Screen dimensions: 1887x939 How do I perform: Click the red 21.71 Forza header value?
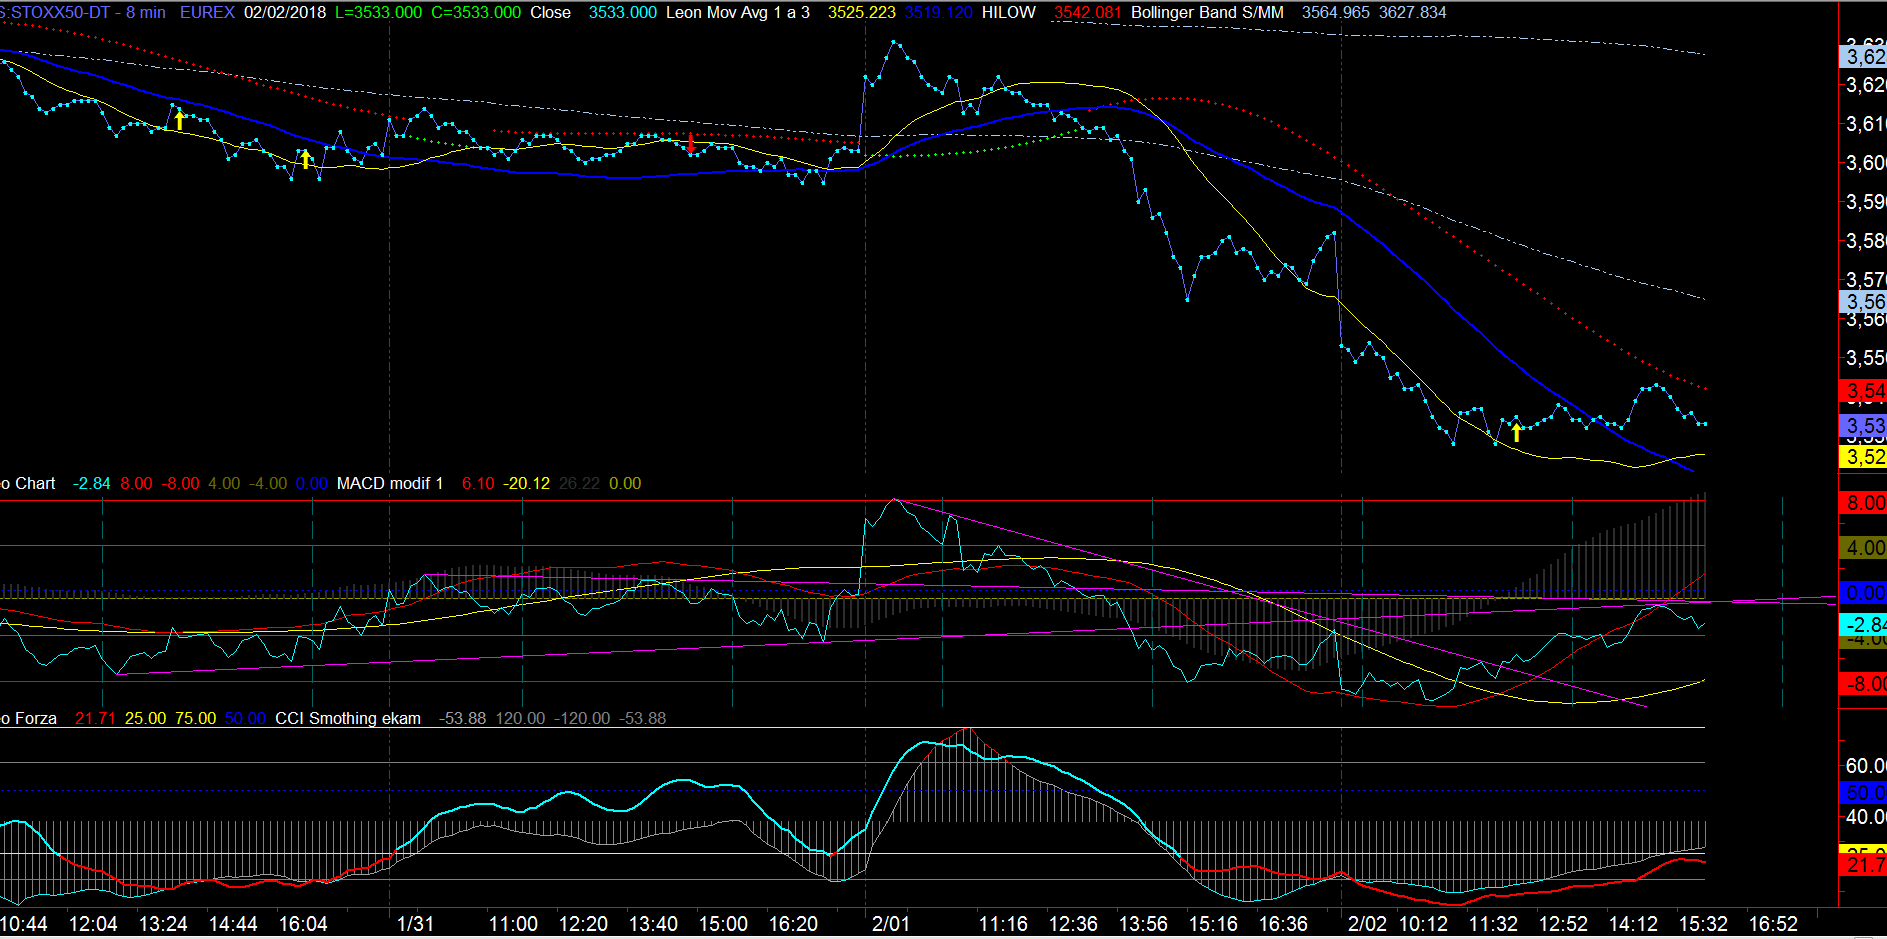pos(96,718)
